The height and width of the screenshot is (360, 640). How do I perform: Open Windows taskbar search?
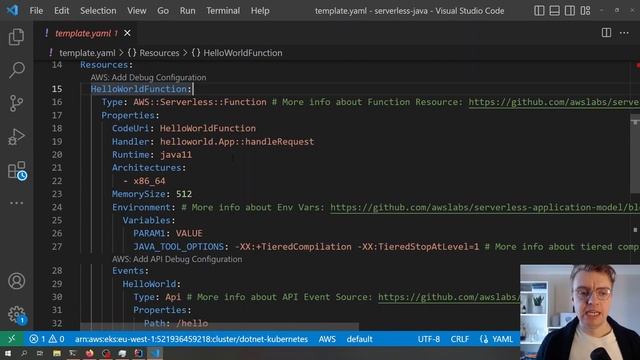[x=24, y=353]
